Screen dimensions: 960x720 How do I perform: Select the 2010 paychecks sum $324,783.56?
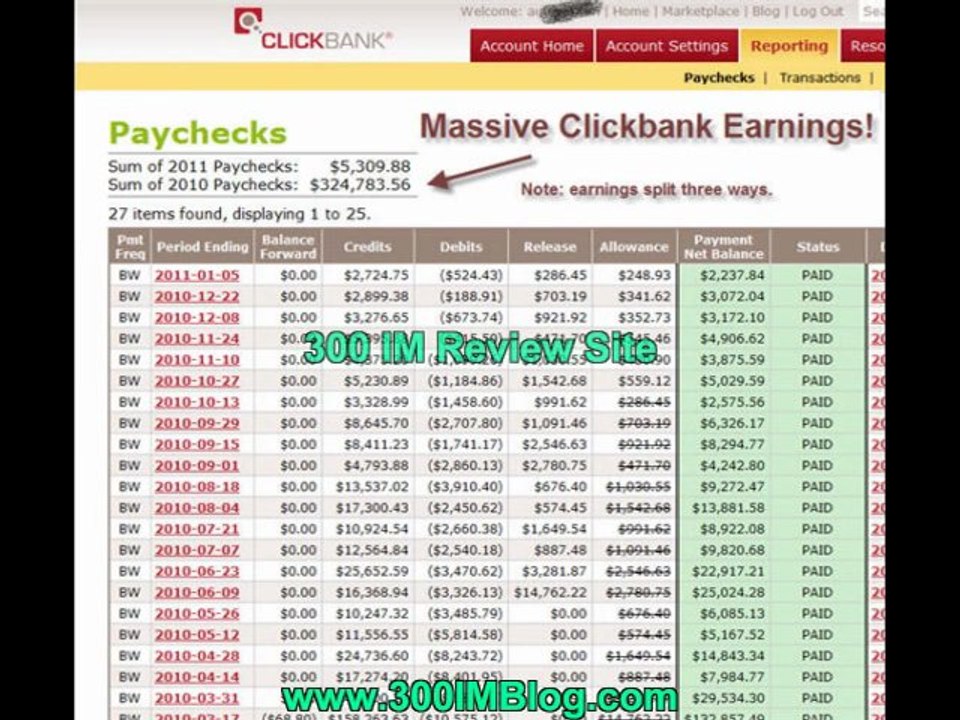click(360, 184)
